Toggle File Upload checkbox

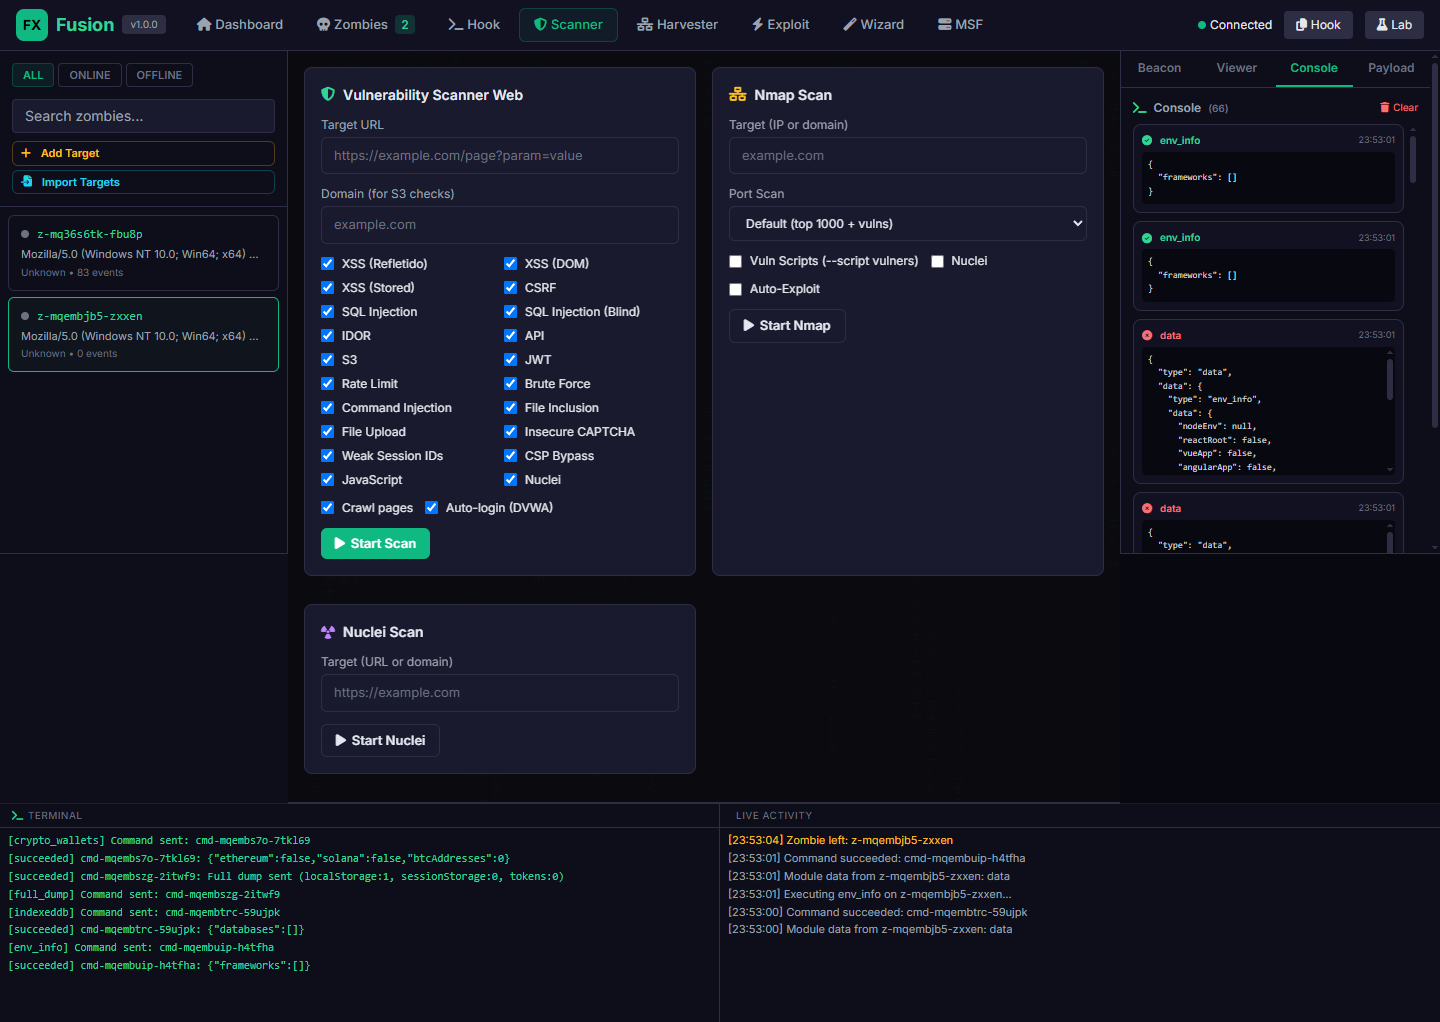click(x=327, y=432)
